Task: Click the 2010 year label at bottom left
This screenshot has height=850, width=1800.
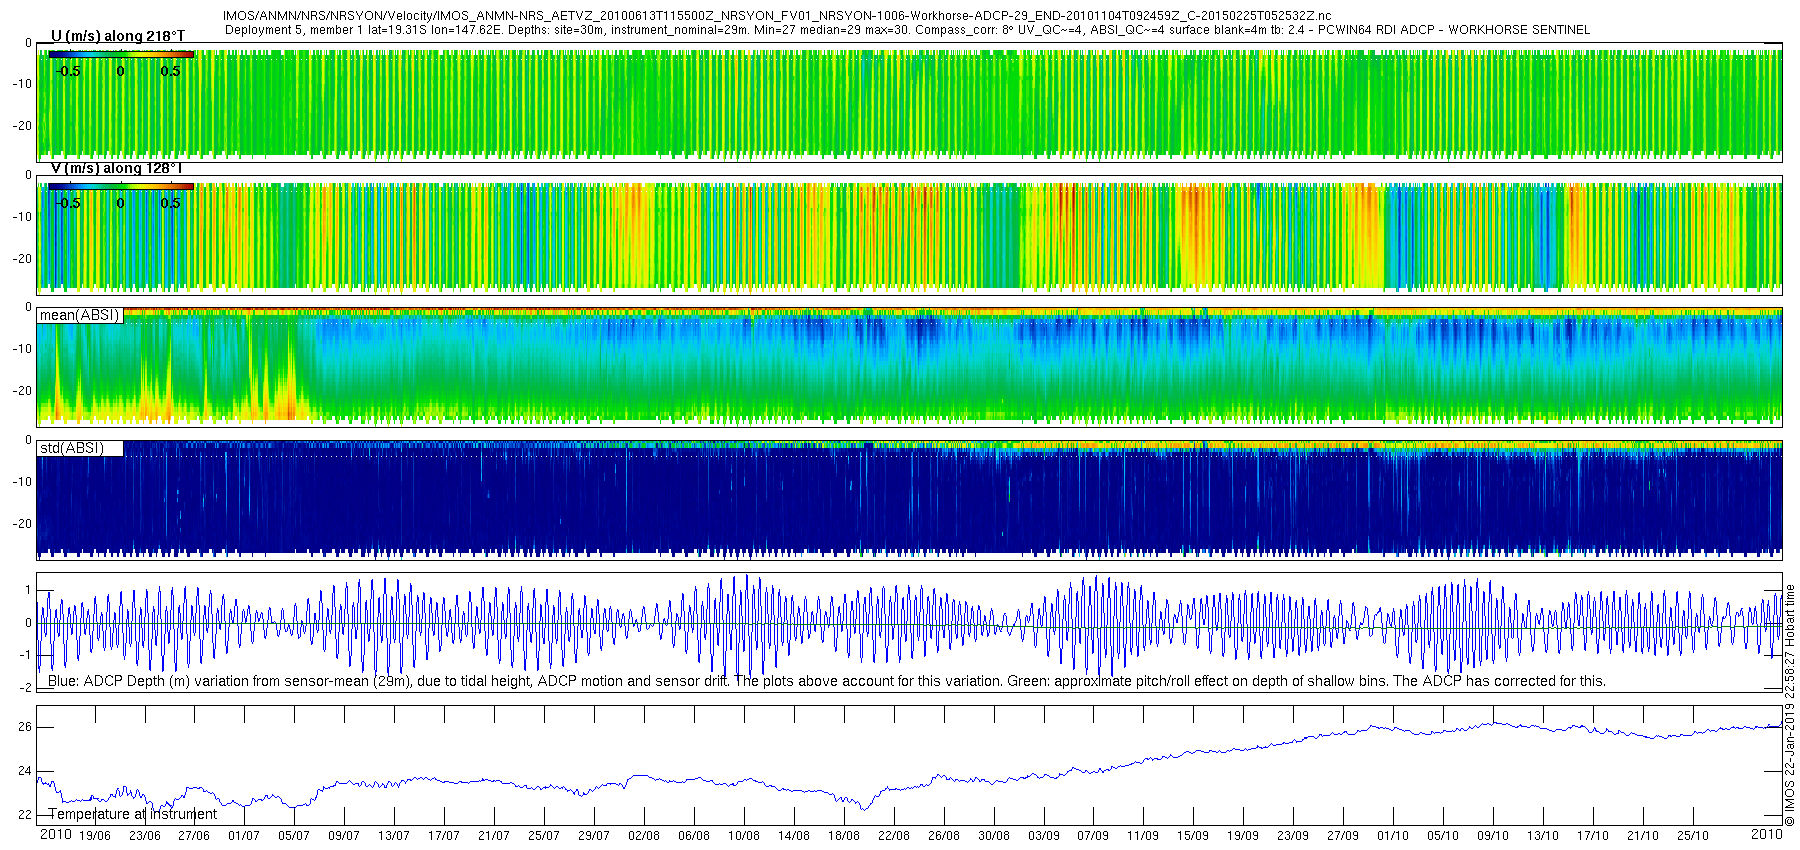Action: pos(55,834)
